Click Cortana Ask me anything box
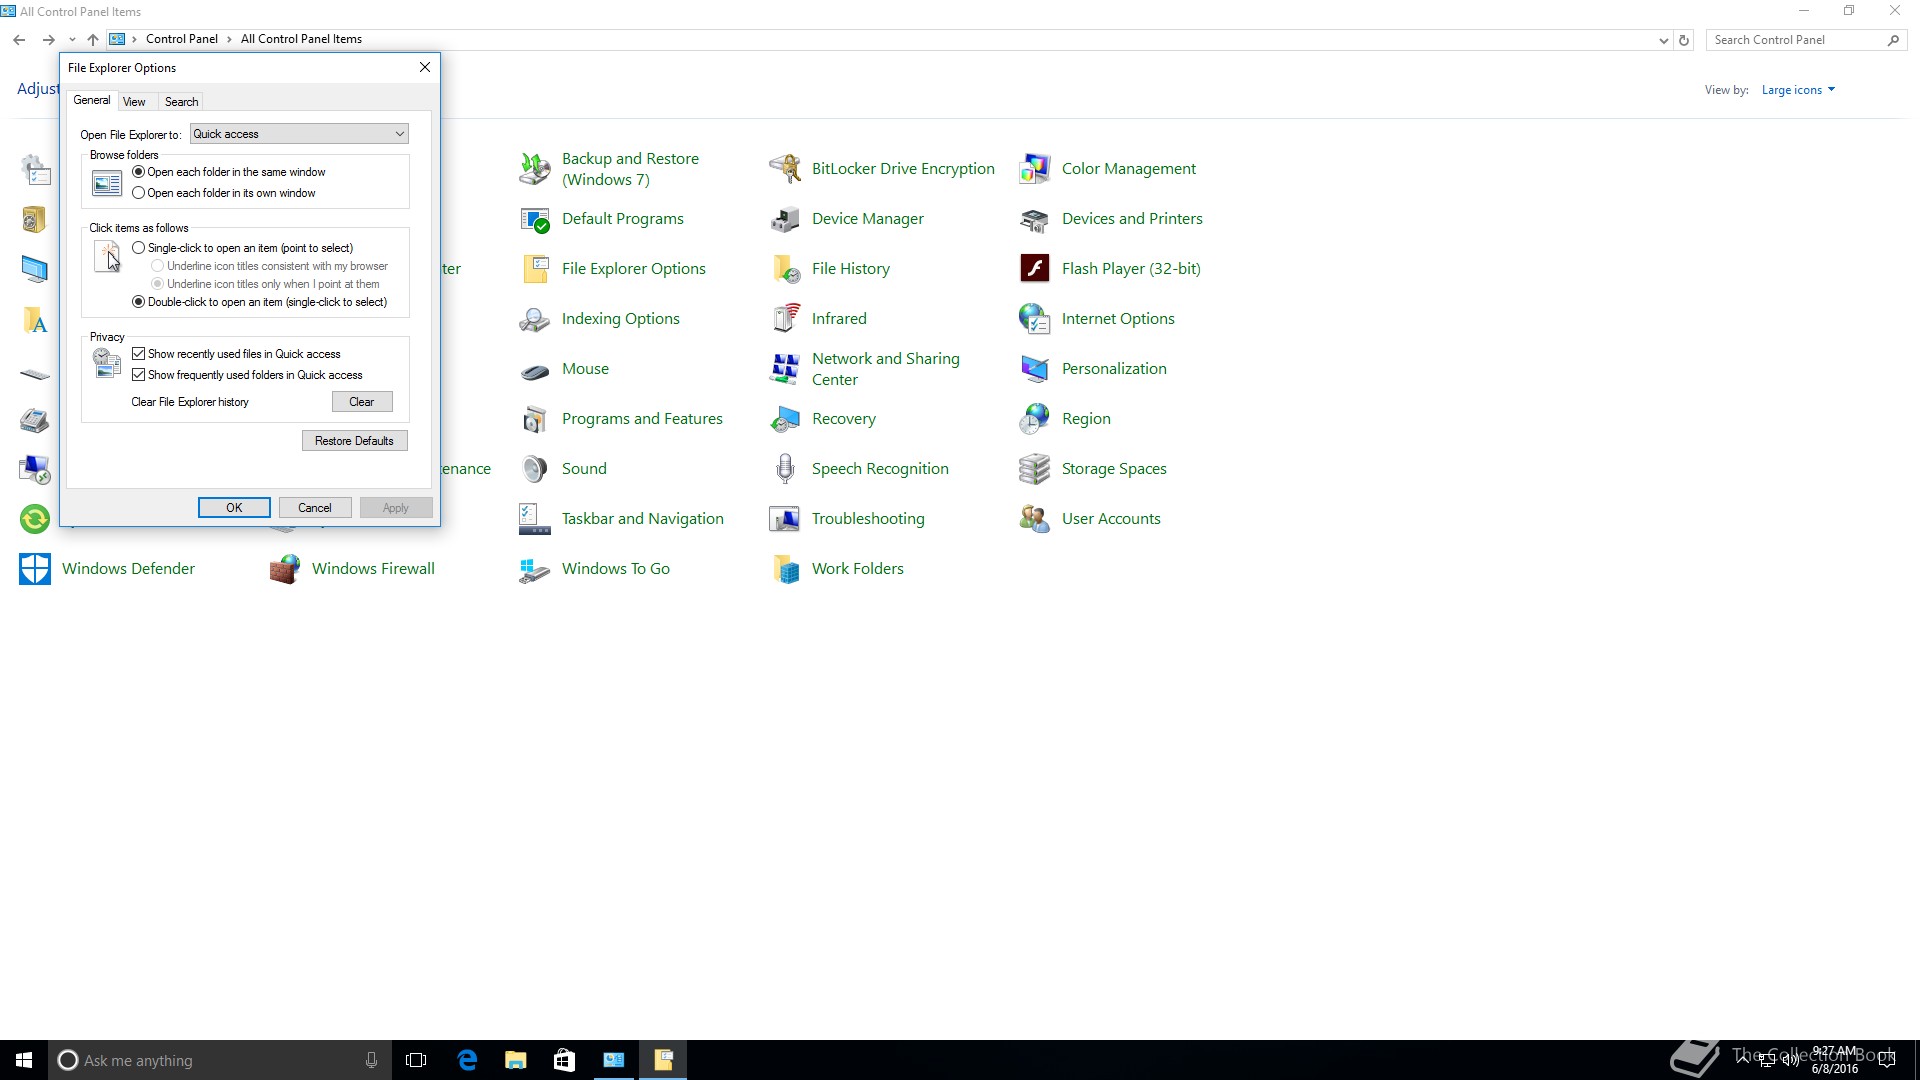Viewport: 1920px width, 1080px height. tap(218, 1060)
